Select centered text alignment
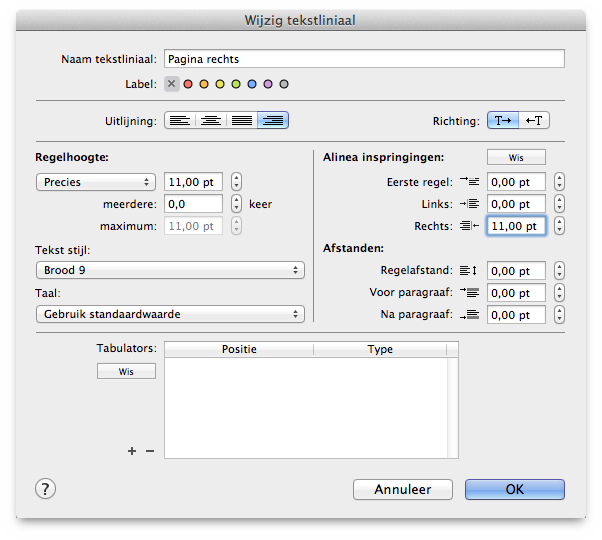Image resolution: width=602 pixels, height=540 pixels. (x=211, y=121)
